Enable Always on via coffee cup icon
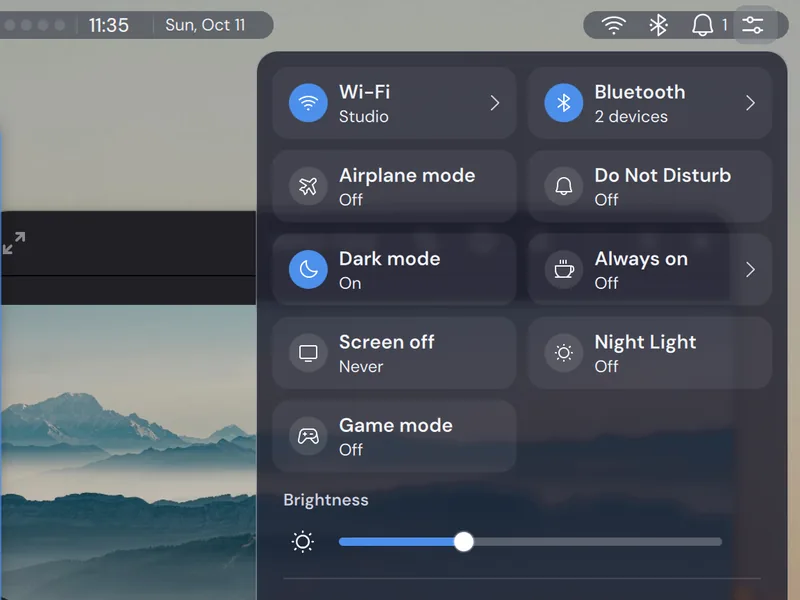This screenshot has height=600, width=800. tap(564, 269)
